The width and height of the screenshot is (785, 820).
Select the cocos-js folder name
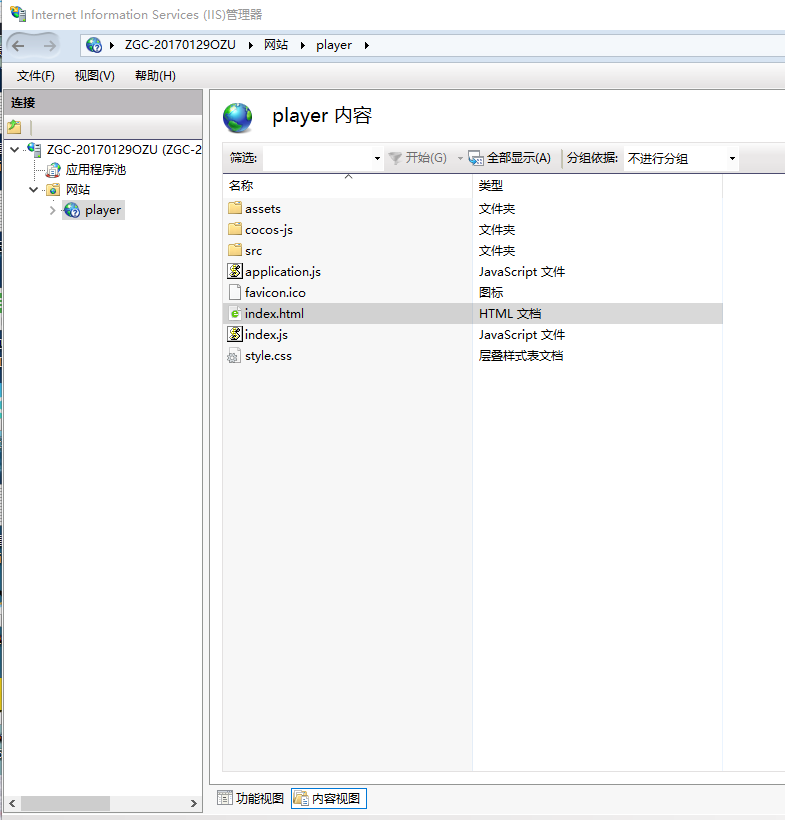(x=269, y=230)
